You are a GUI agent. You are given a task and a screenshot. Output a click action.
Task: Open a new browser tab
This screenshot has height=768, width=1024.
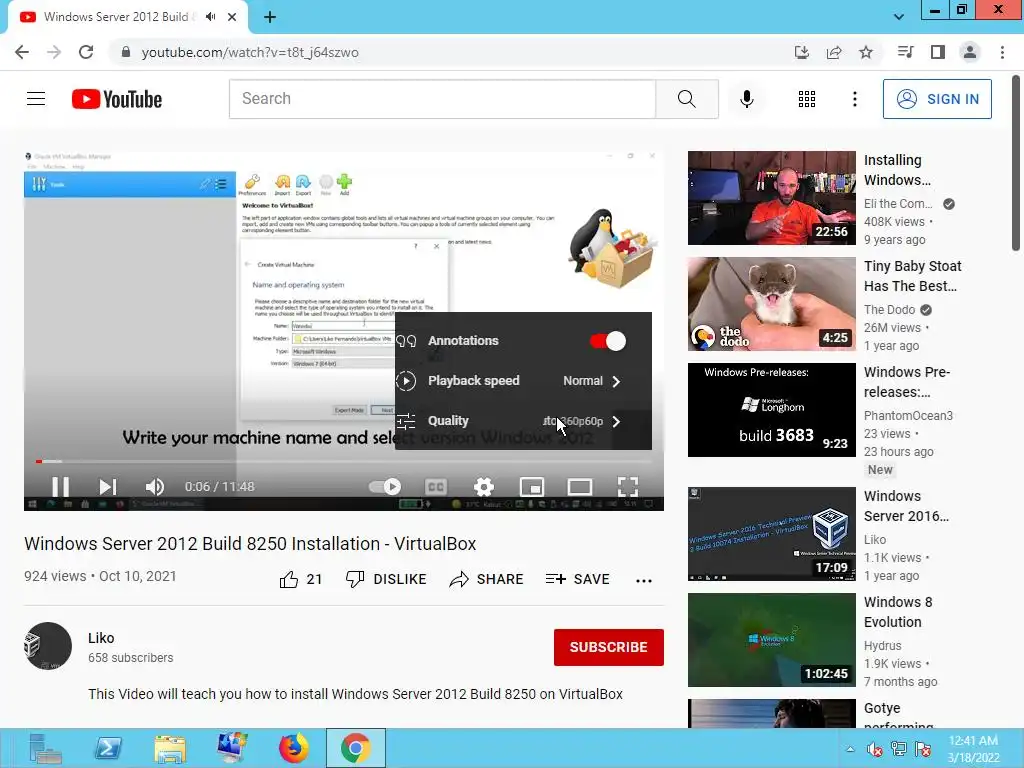(x=270, y=17)
